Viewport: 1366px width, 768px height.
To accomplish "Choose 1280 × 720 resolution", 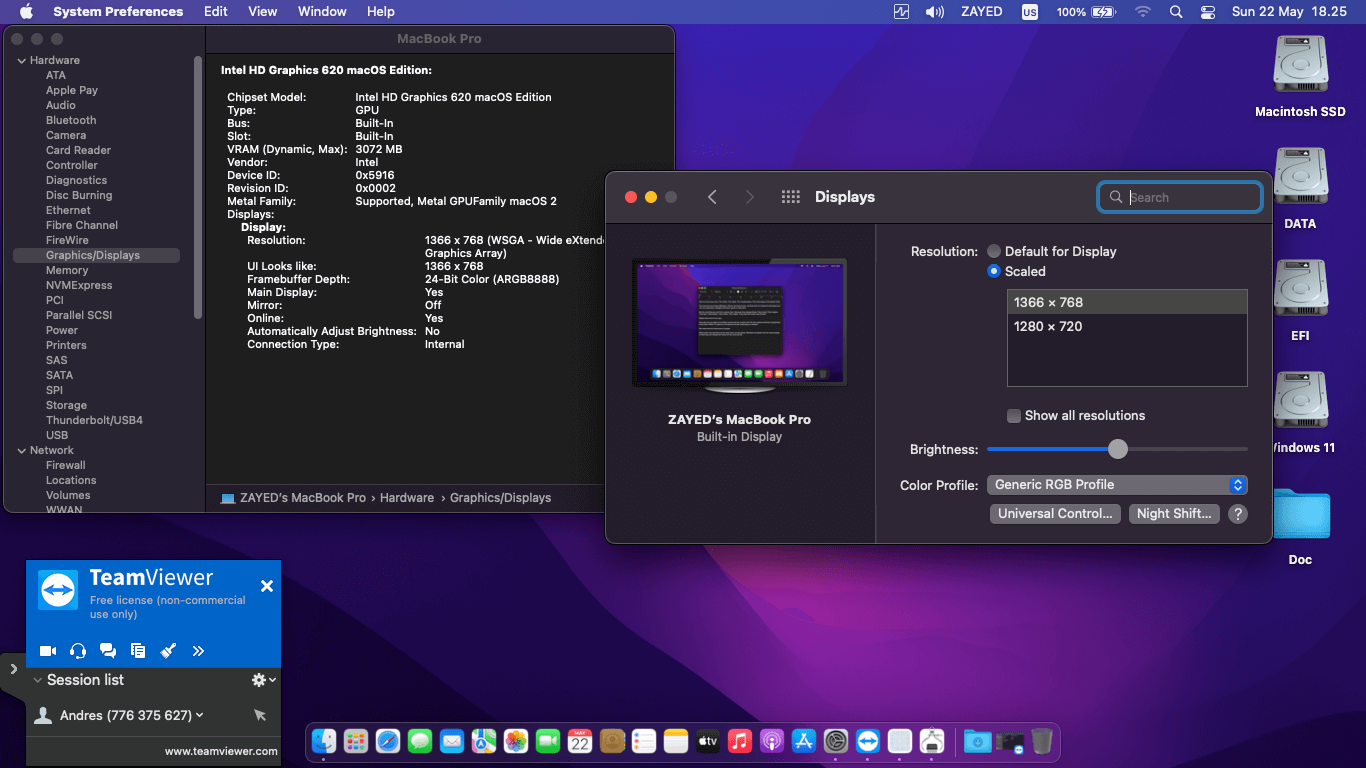I will tap(1127, 326).
